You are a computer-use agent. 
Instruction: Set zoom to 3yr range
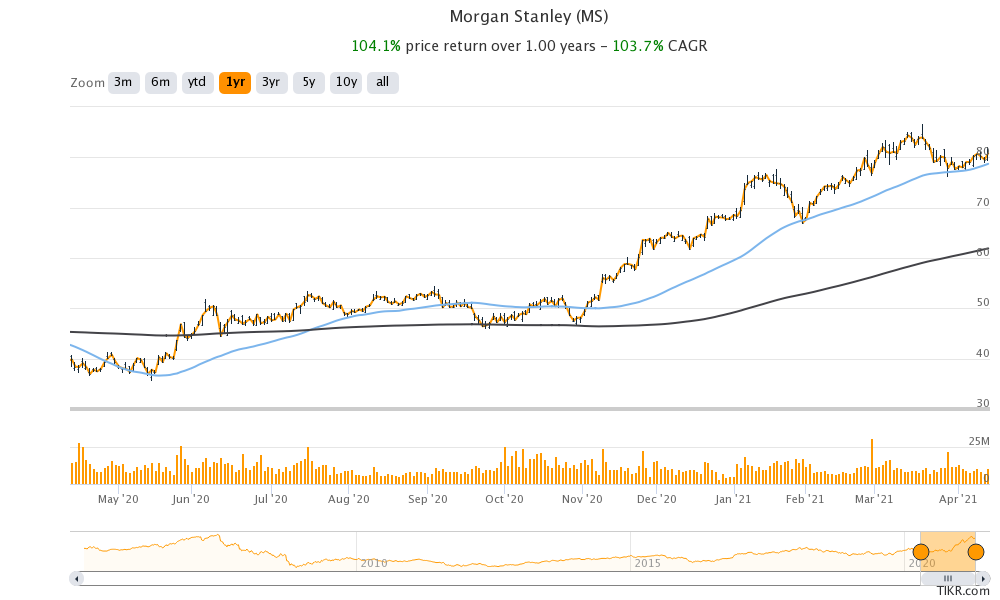(x=272, y=82)
